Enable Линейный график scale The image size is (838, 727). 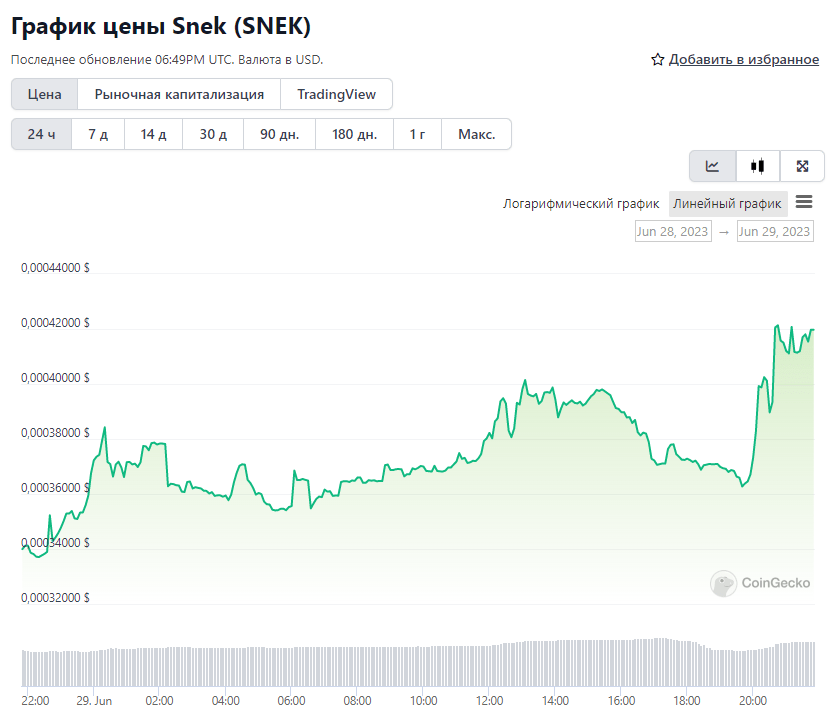(727, 204)
